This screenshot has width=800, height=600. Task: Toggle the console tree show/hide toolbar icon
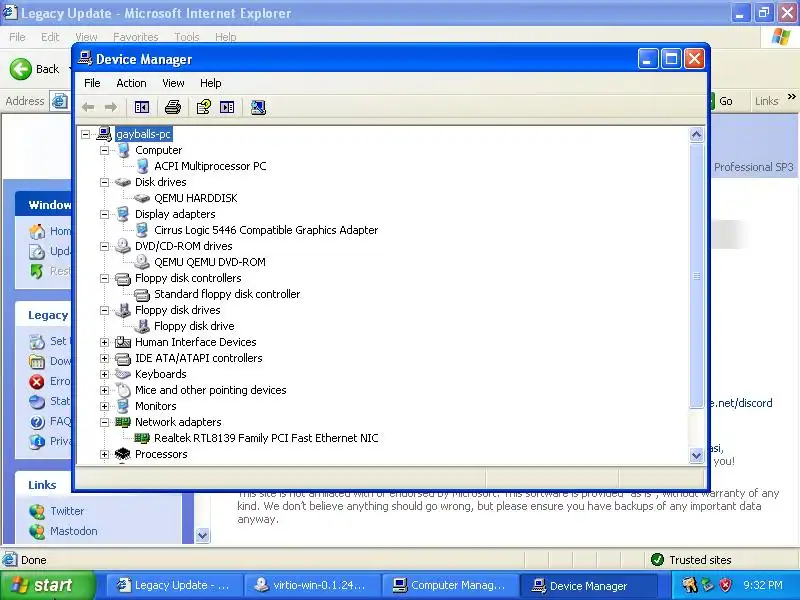[142, 107]
